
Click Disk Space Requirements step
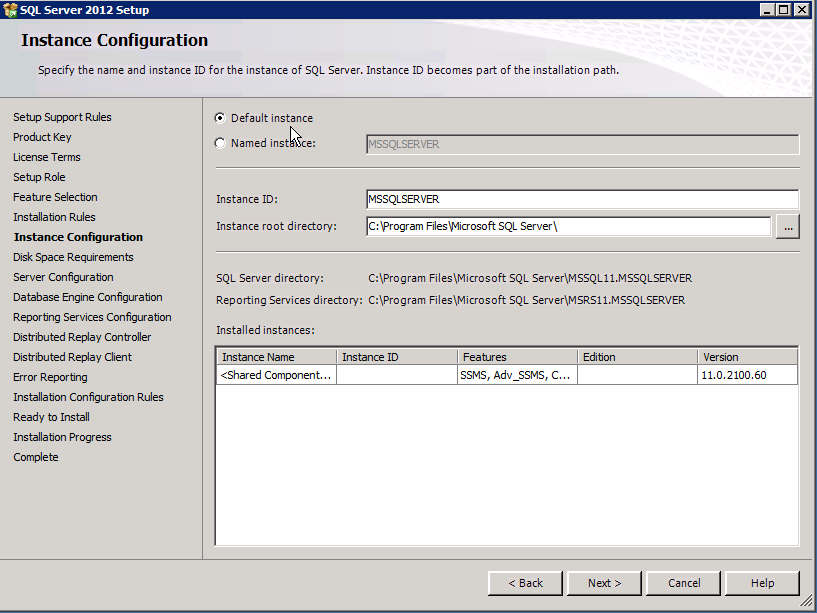pos(73,257)
